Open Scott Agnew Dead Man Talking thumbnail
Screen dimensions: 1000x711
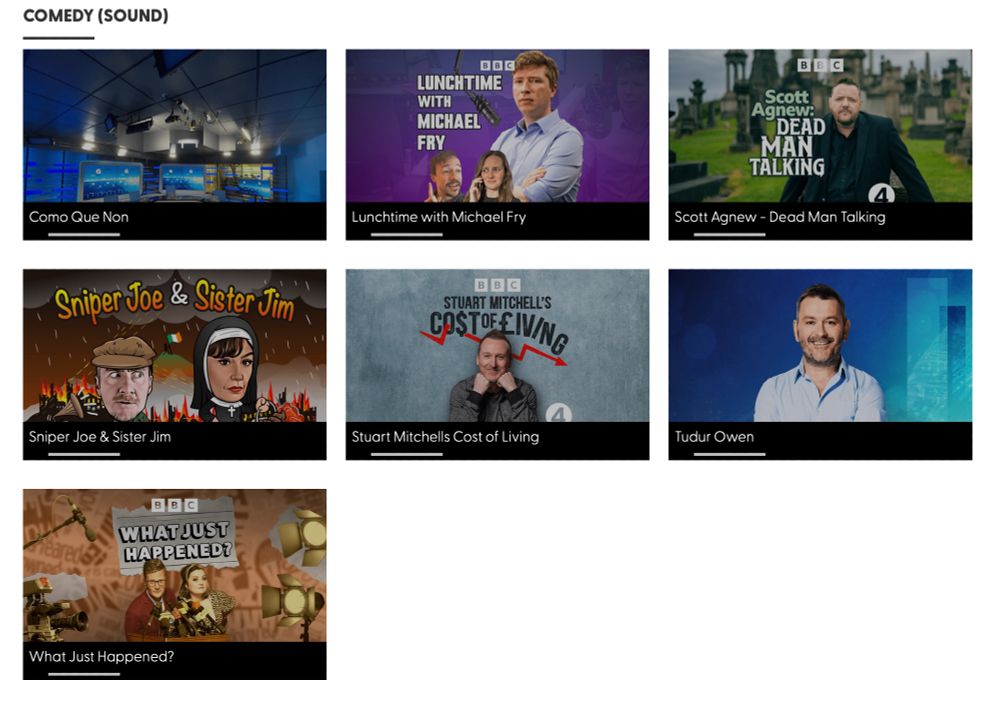point(820,126)
